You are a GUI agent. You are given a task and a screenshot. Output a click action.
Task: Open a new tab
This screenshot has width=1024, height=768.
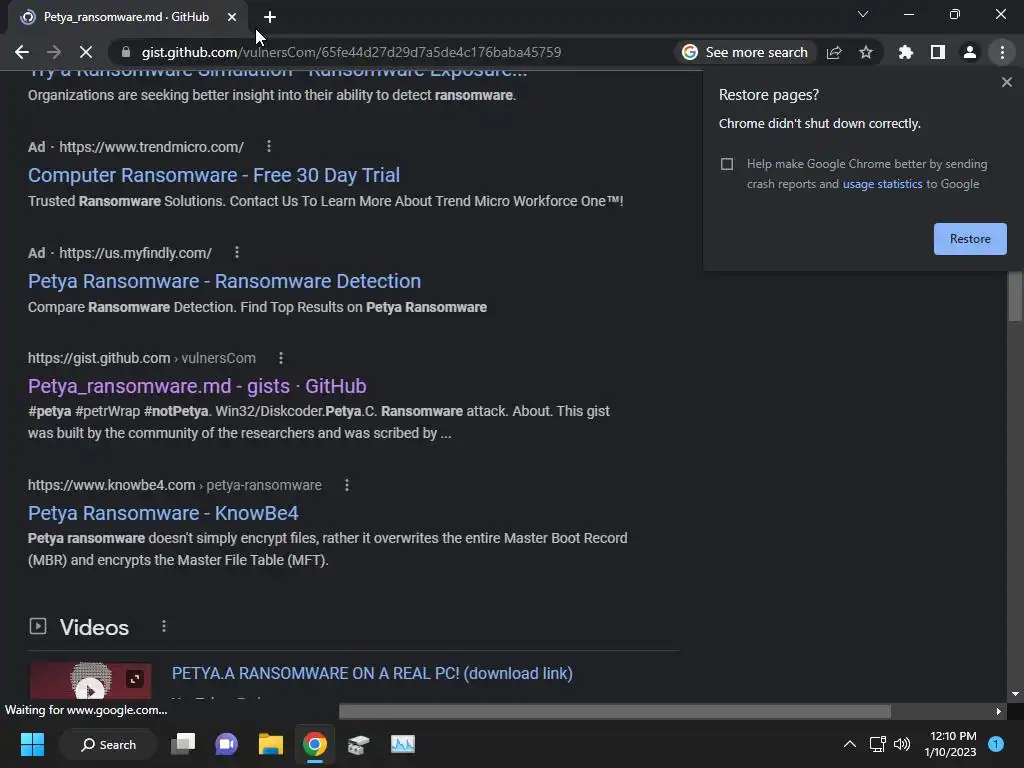[x=270, y=17]
